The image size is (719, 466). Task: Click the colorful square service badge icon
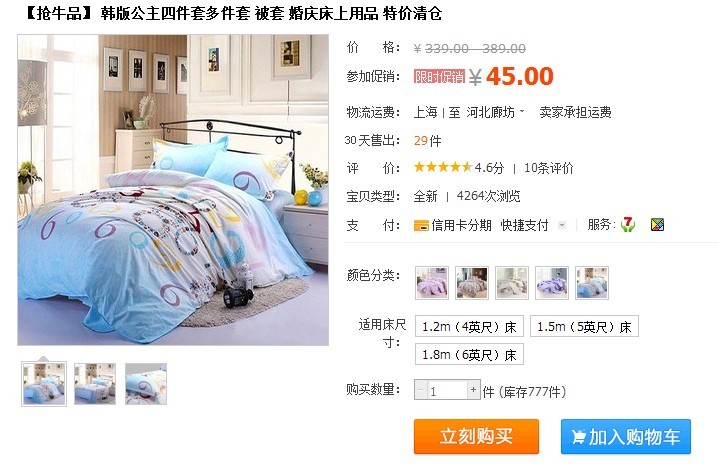pos(658,224)
